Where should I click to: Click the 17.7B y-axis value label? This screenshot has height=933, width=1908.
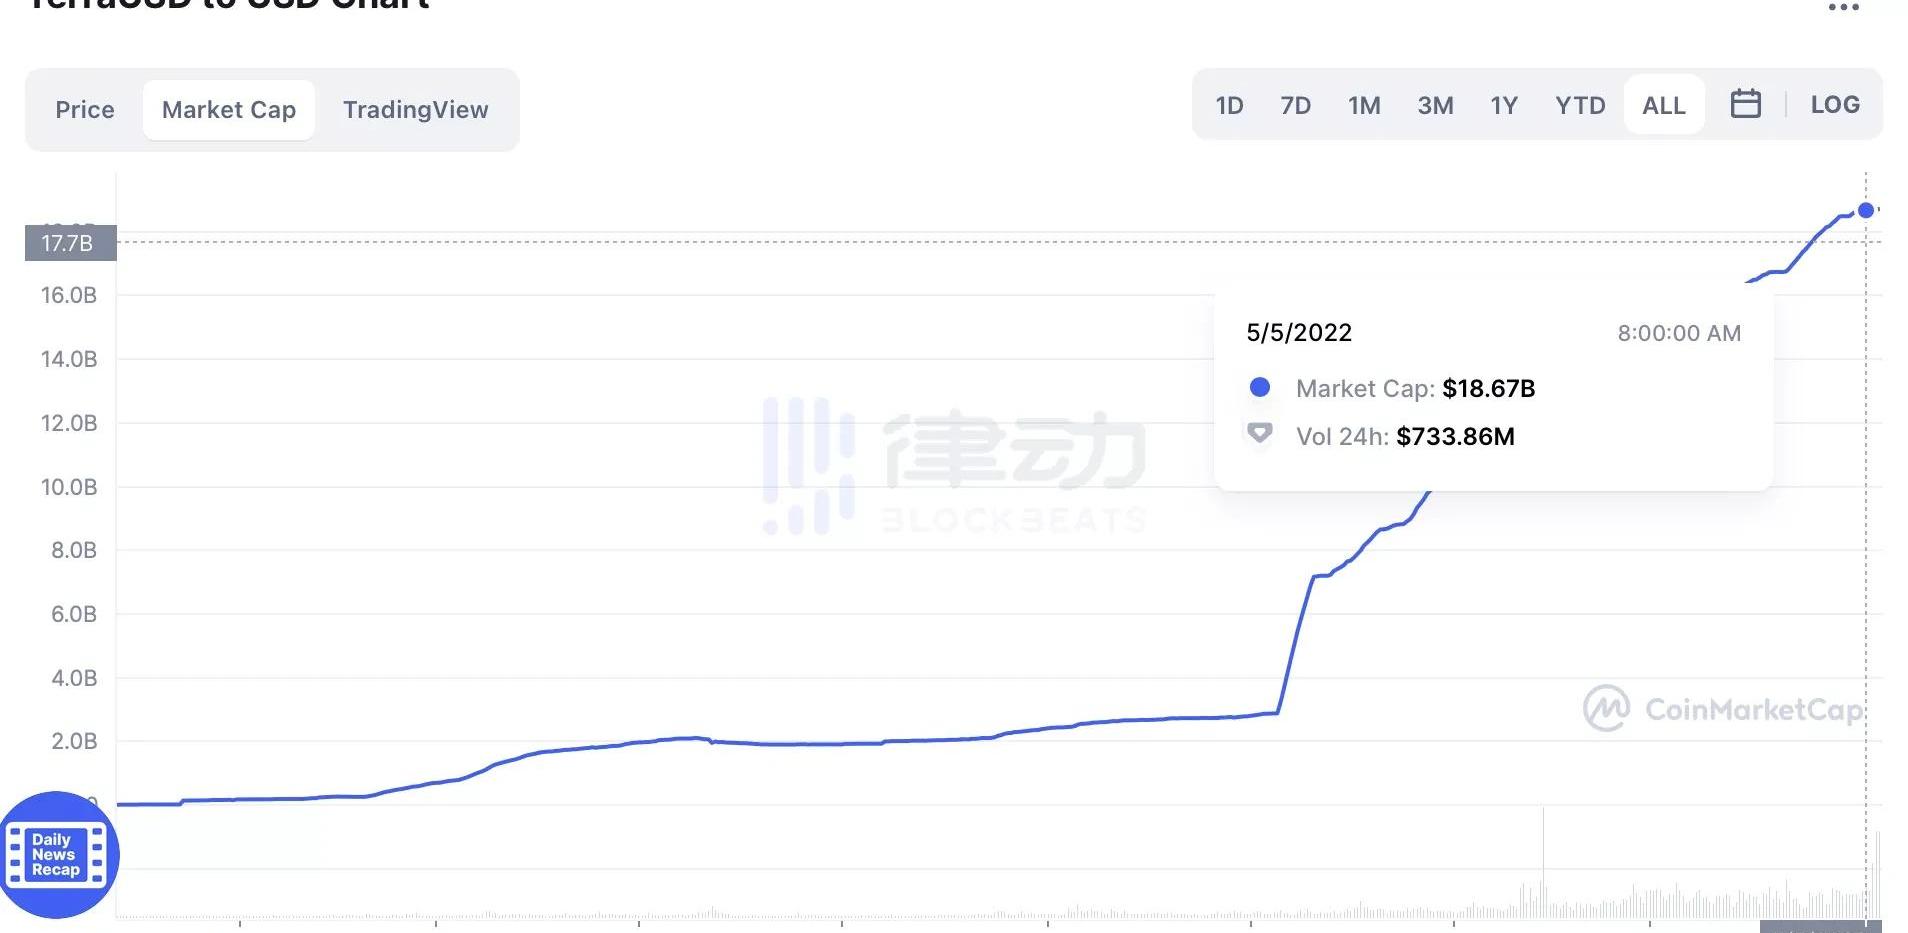(x=70, y=243)
